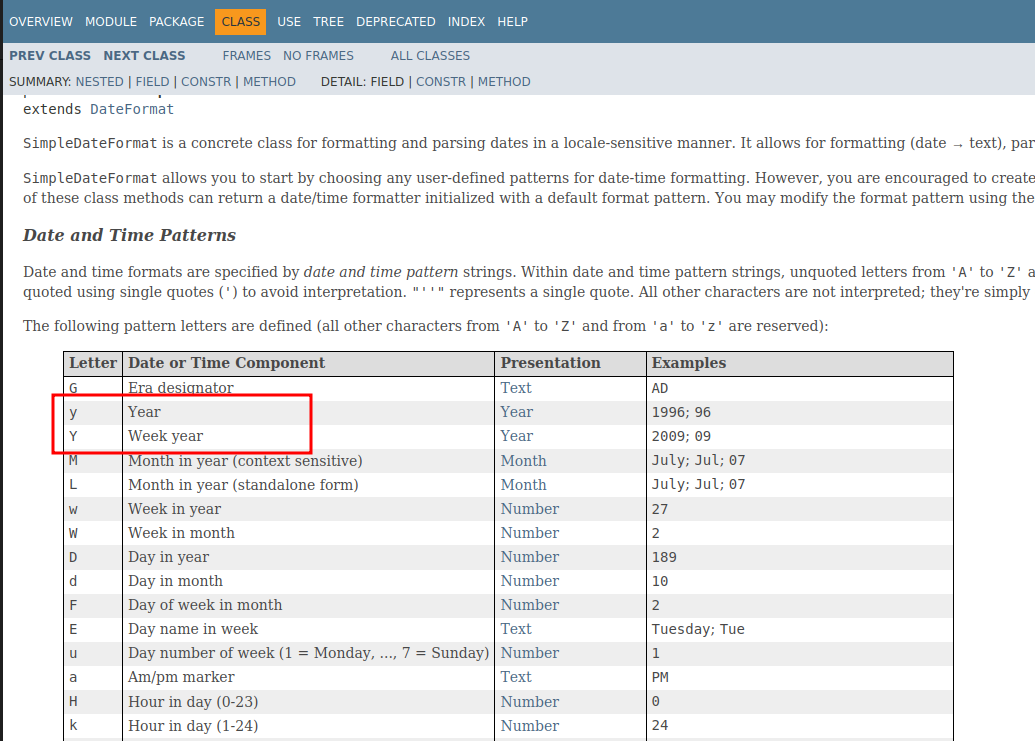The height and width of the screenshot is (741, 1035).
Task: Switch to the MODULE page
Action: (x=110, y=21)
